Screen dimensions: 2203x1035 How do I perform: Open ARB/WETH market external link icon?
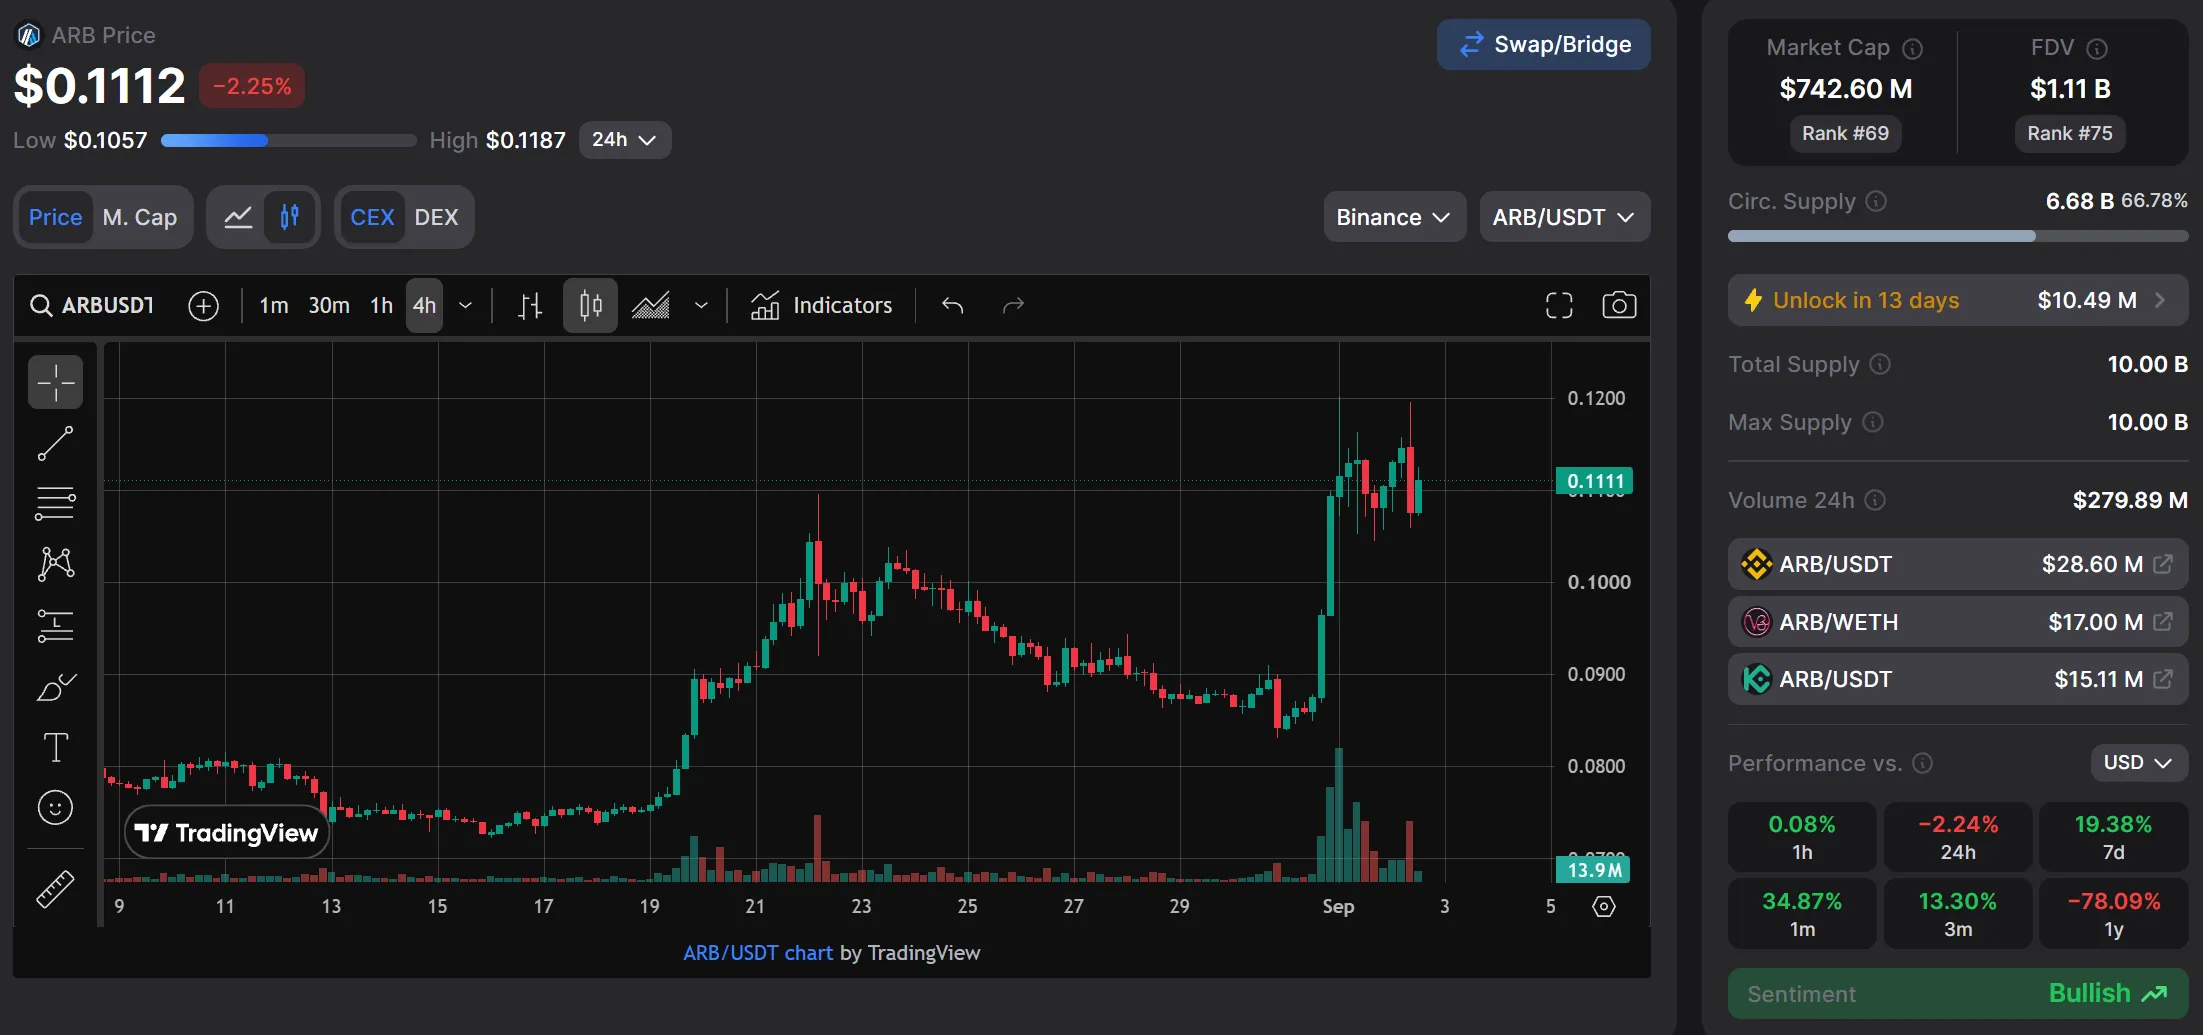coord(2162,622)
